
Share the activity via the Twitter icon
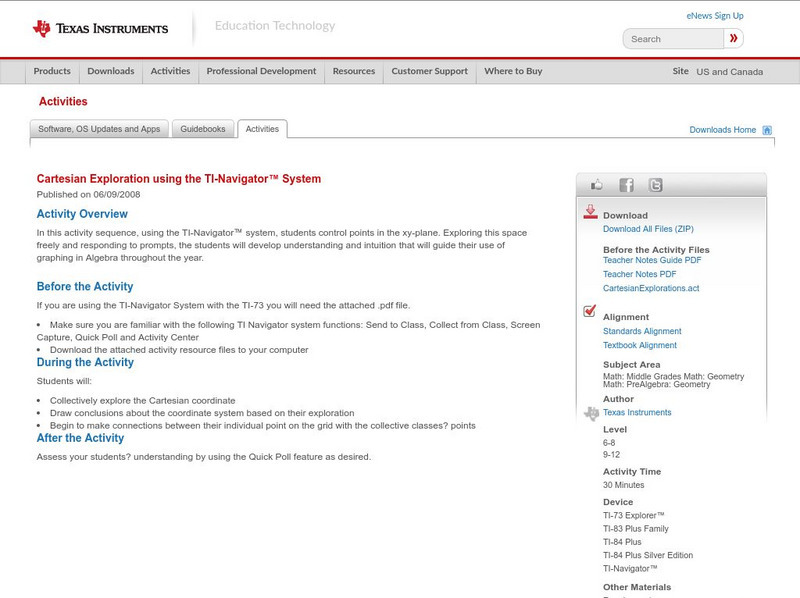[x=656, y=185]
